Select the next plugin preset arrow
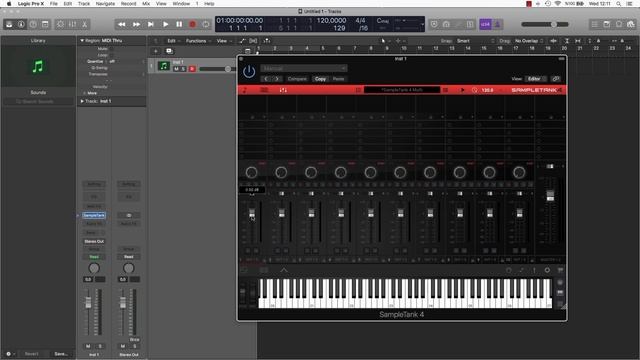This screenshot has height=360, width=640. tap(277, 79)
